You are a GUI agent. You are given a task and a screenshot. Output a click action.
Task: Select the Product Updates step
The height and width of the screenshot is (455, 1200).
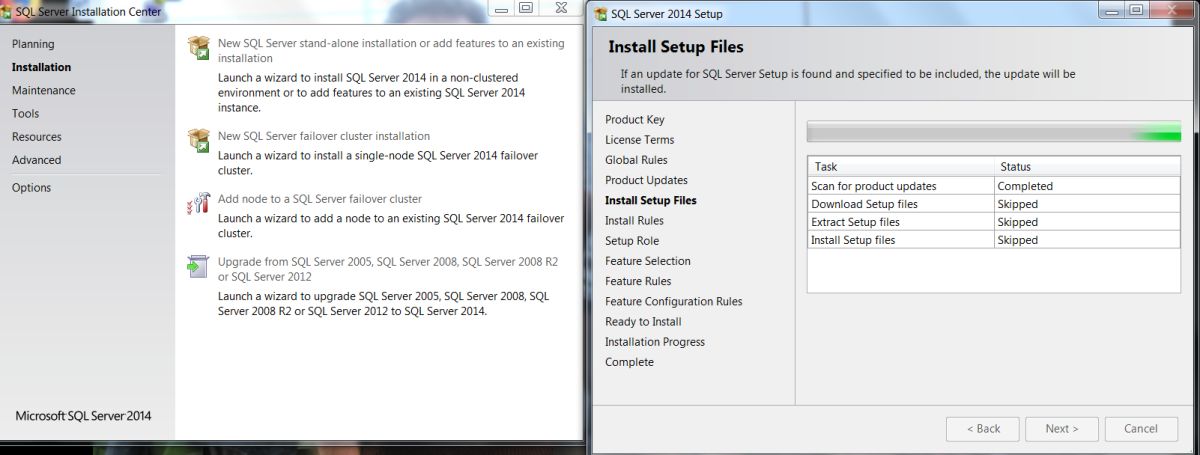pyautogui.click(x=646, y=180)
